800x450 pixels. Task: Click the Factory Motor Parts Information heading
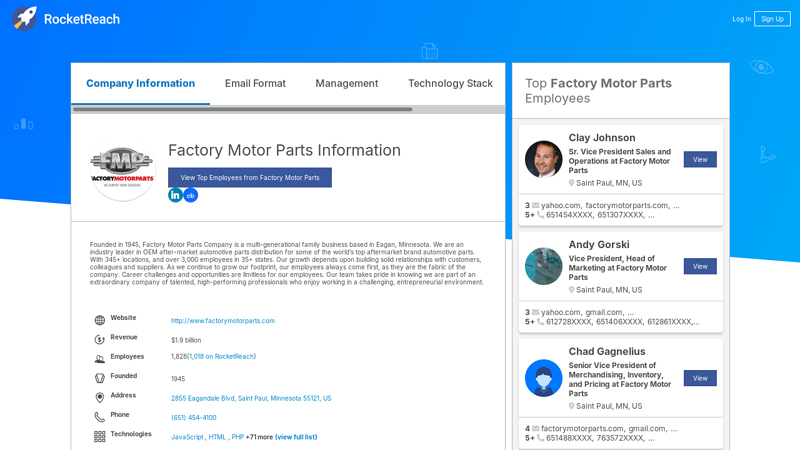pyautogui.click(x=284, y=151)
